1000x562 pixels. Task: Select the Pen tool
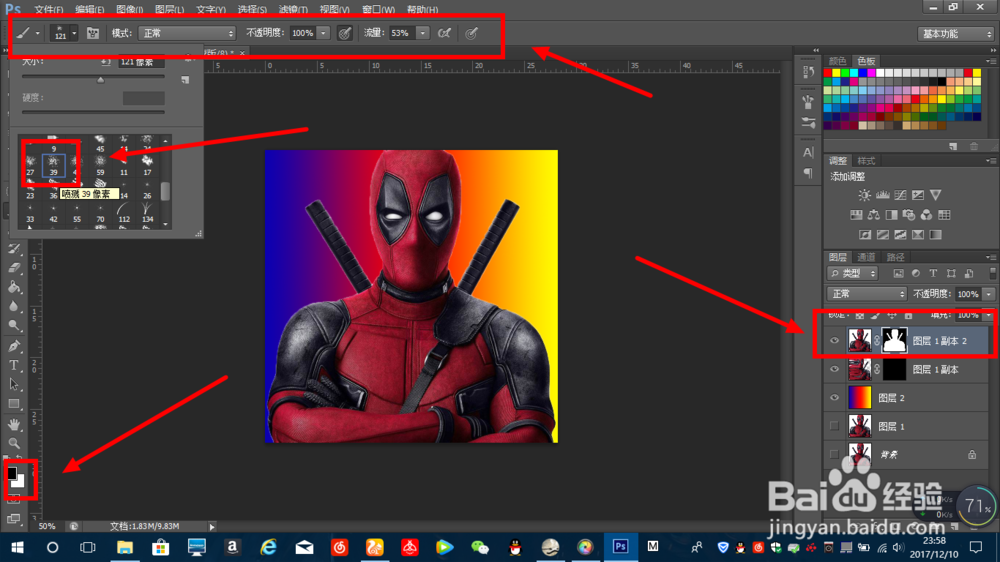point(14,346)
